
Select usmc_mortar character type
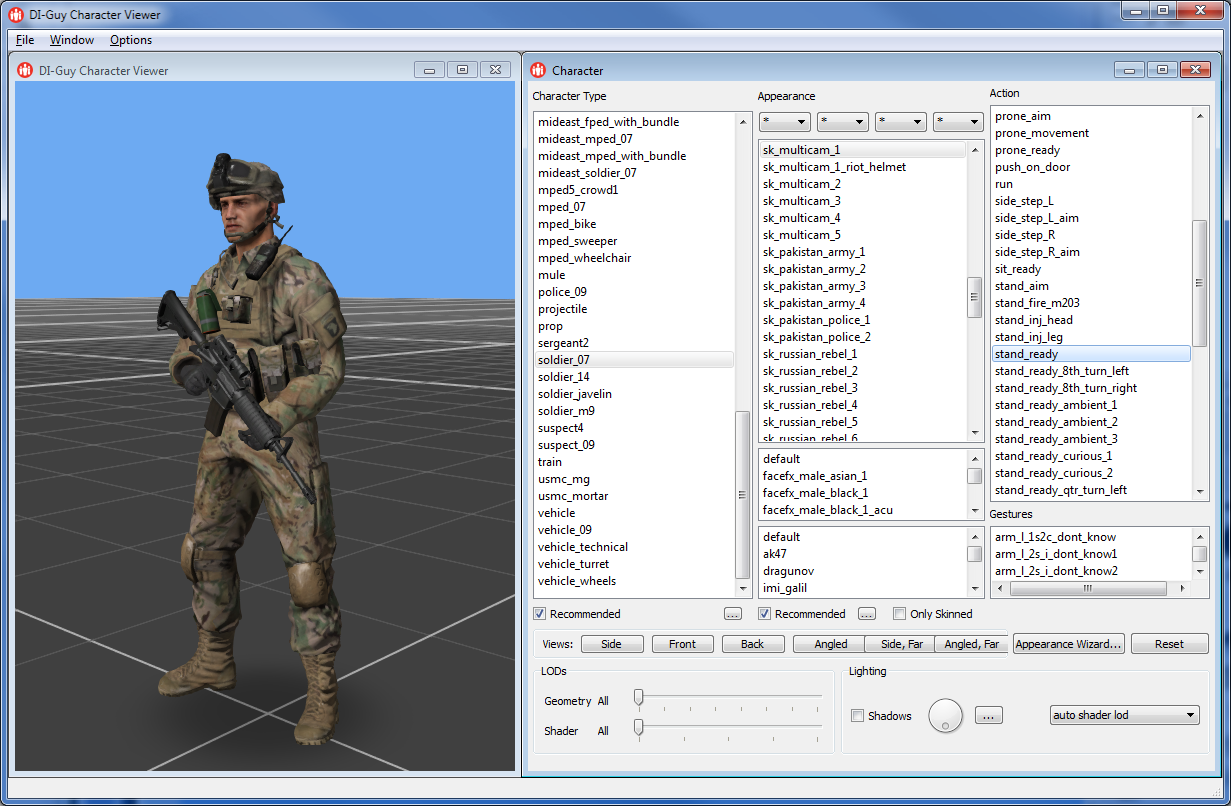pos(573,496)
